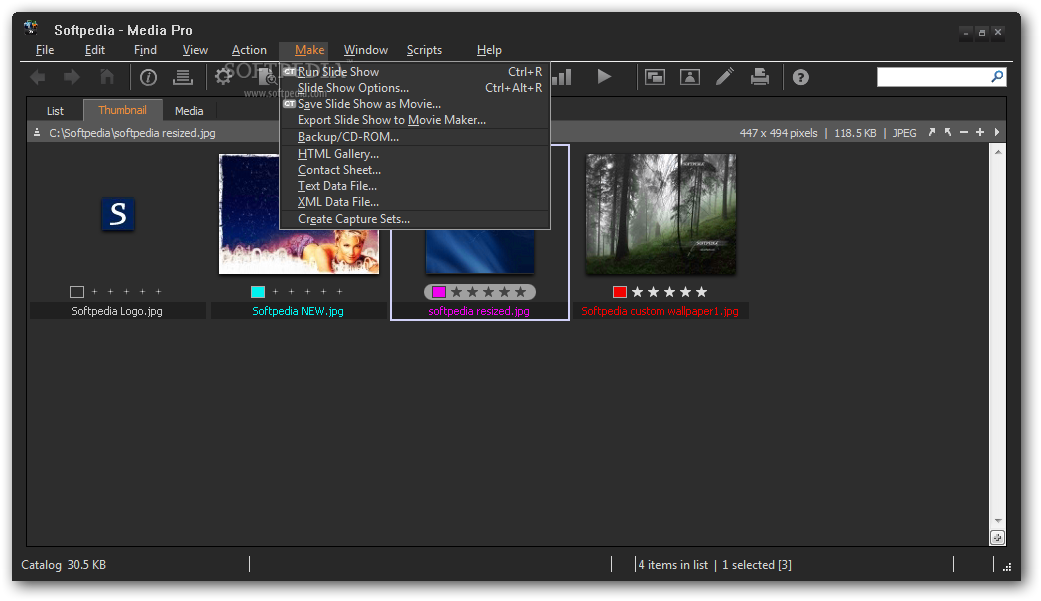Click the small icon below the scrollbar
Image resolution: width=1041 pixels, height=601 pixels.
pyautogui.click(x=997, y=538)
